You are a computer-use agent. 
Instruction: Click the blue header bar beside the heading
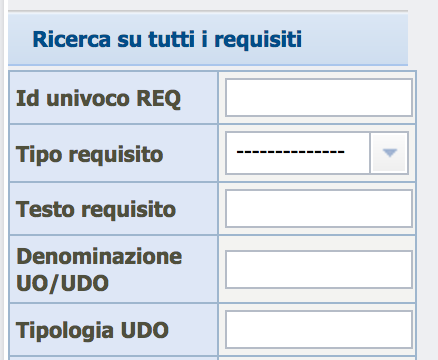click(355, 39)
